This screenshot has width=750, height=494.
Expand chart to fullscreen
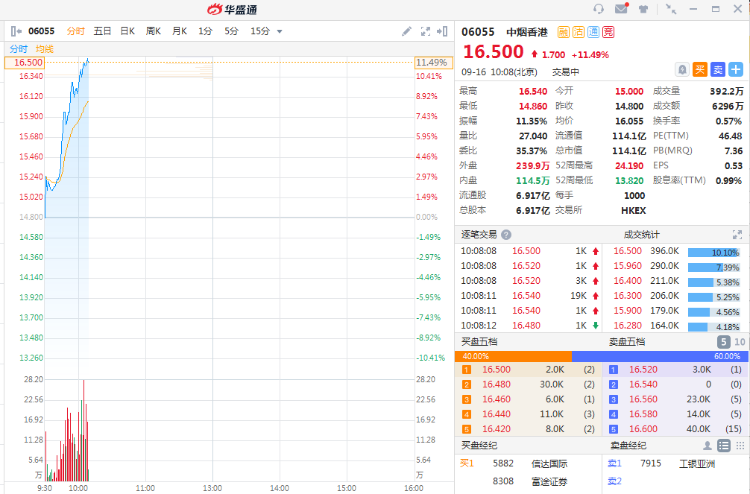pos(425,31)
